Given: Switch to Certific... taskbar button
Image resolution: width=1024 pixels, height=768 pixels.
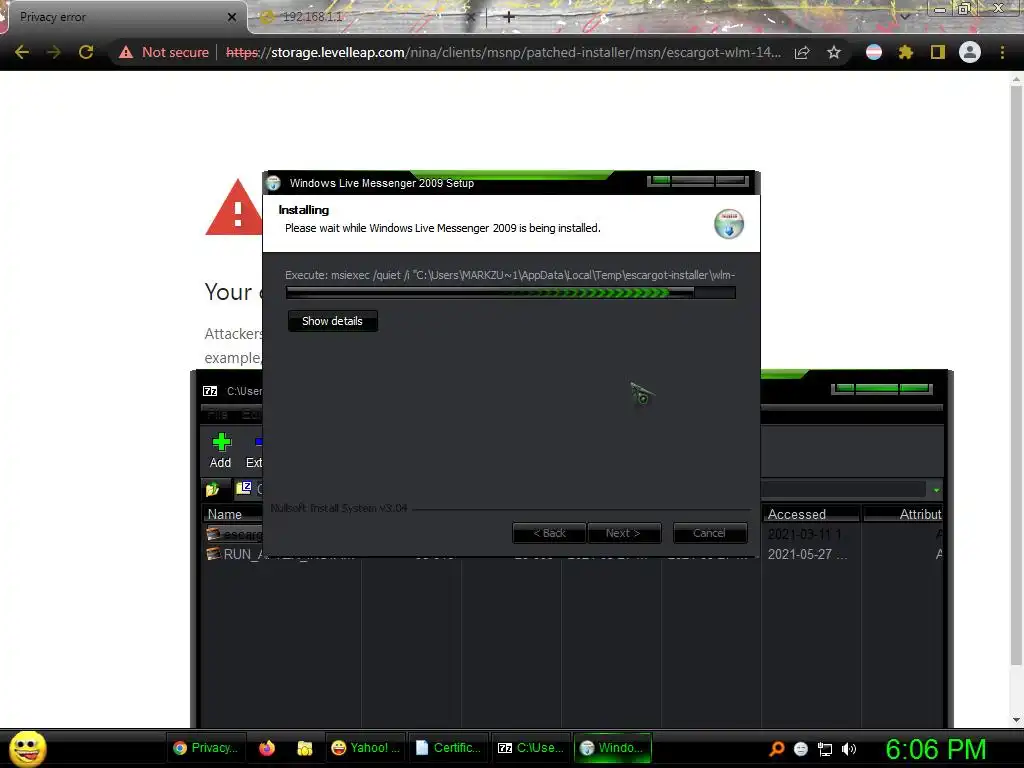Looking at the screenshot, I should coord(449,748).
